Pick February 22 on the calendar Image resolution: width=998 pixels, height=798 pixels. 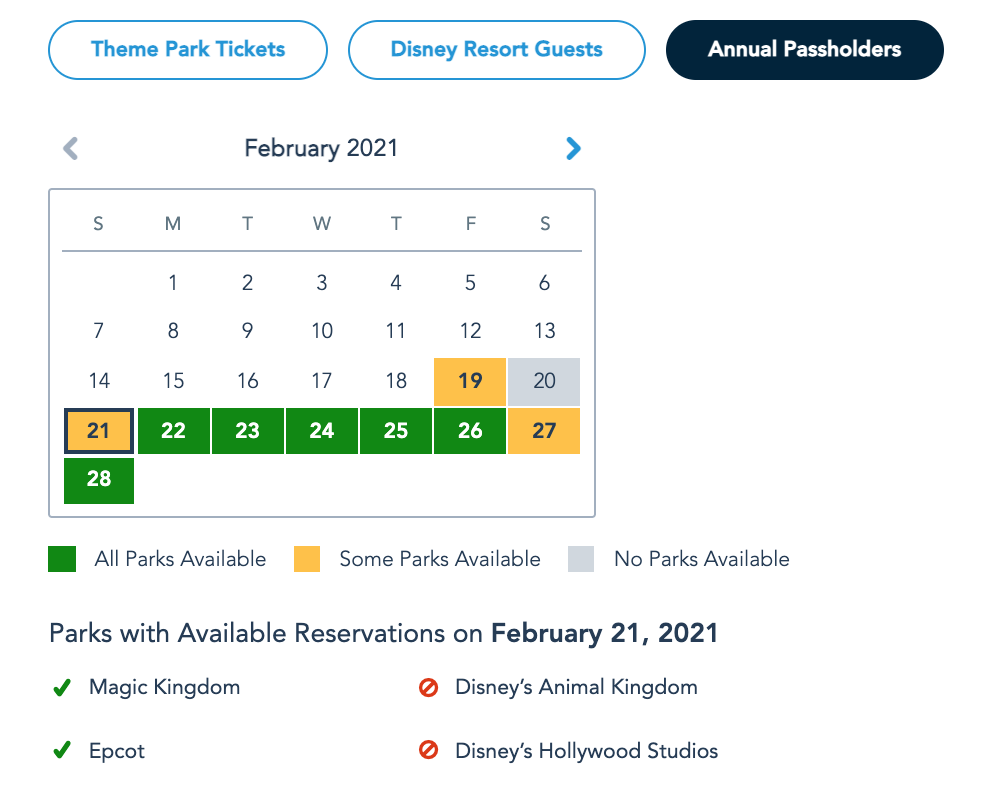pyautogui.click(x=173, y=431)
